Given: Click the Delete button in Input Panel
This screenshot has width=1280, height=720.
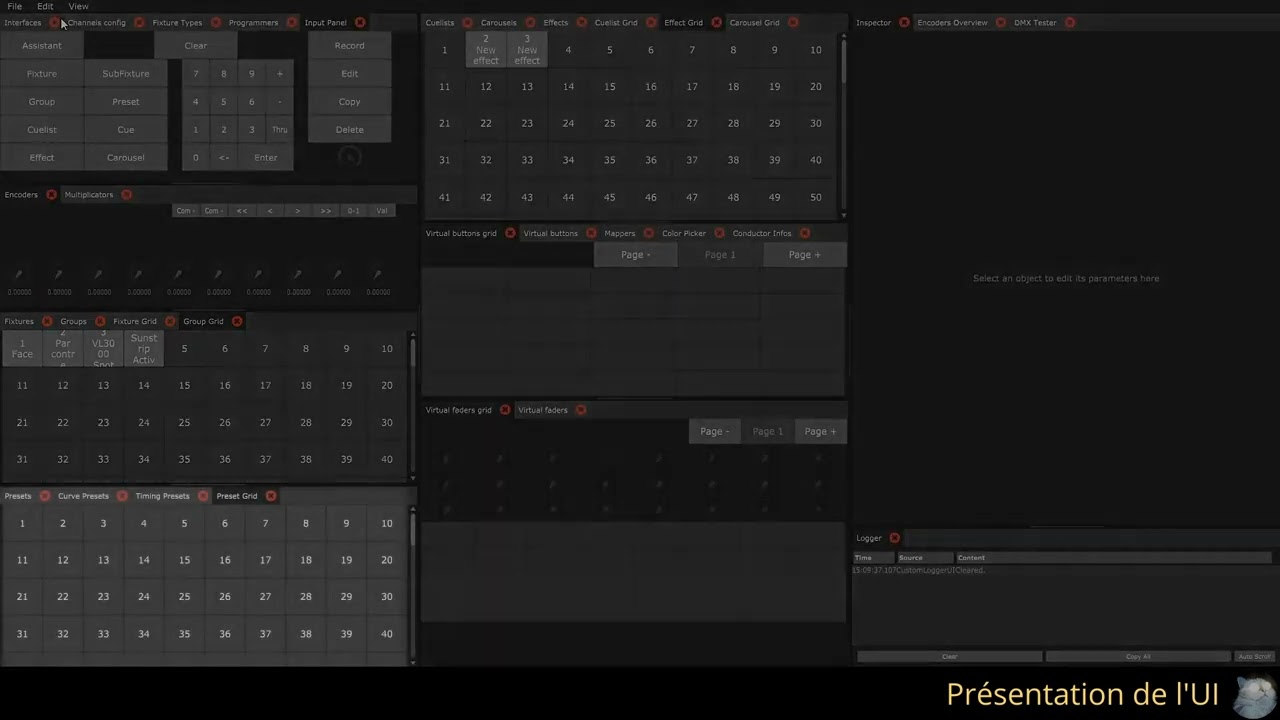Looking at the screenshot, I should [x=349, y=129].
